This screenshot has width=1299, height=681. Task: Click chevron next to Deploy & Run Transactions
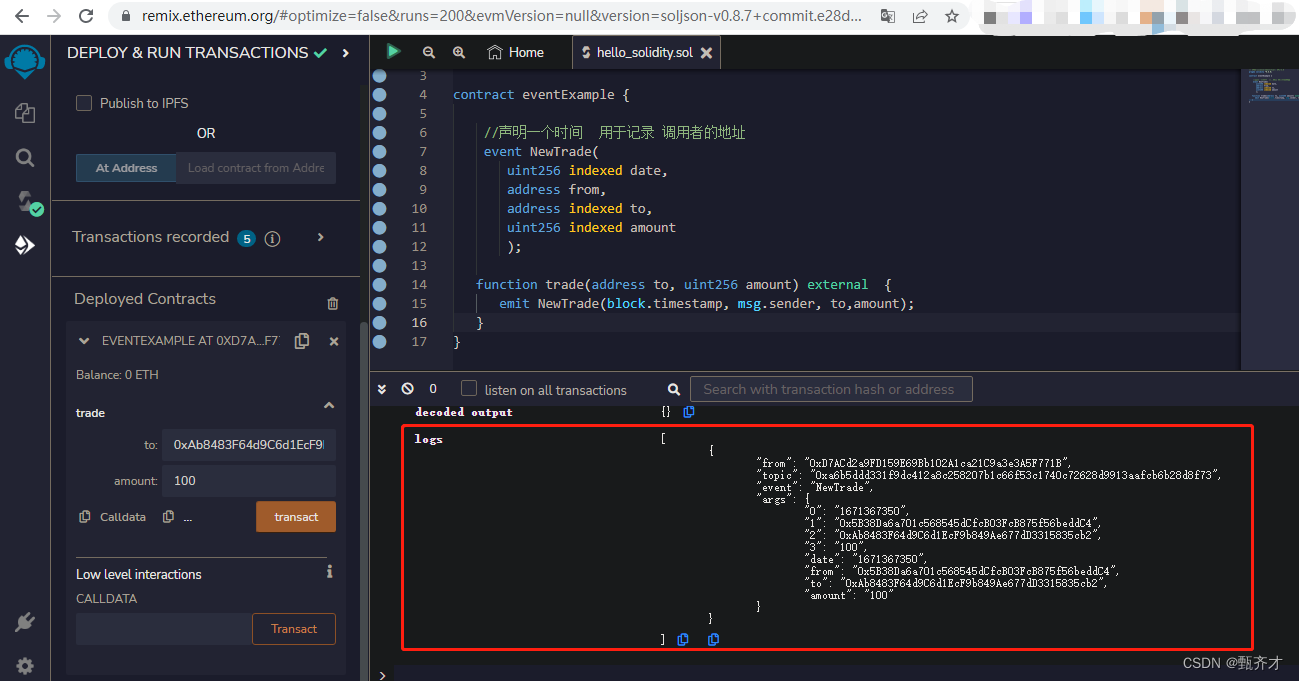coord(345,53)
